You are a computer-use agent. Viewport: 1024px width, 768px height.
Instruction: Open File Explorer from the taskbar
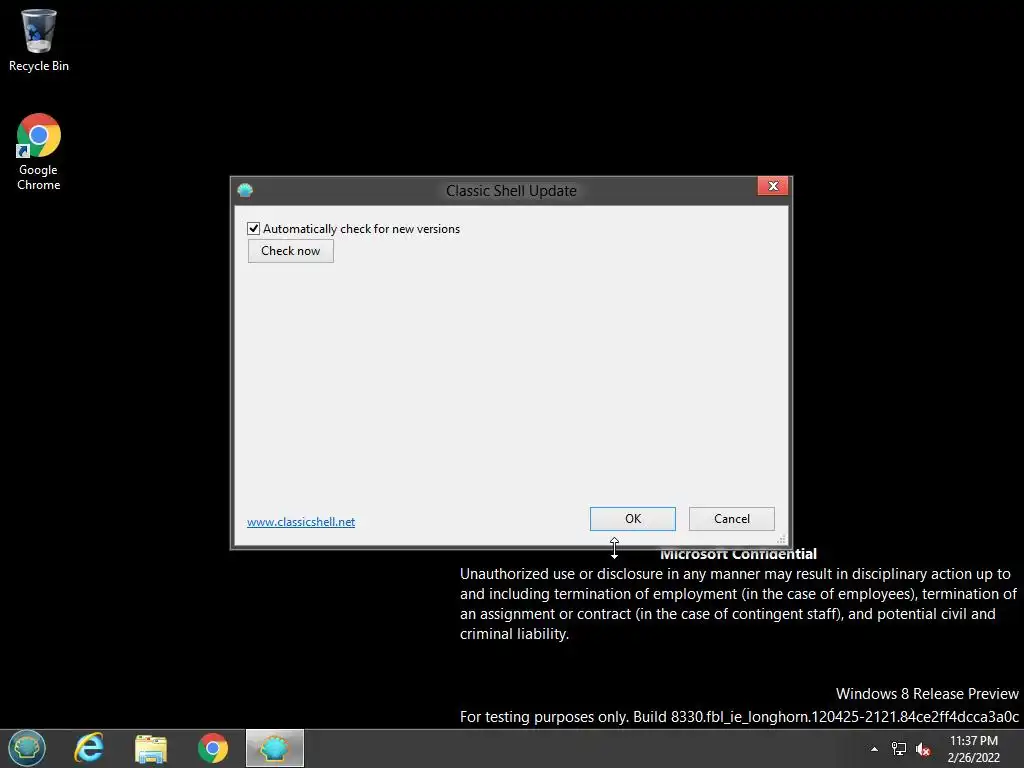151,748
